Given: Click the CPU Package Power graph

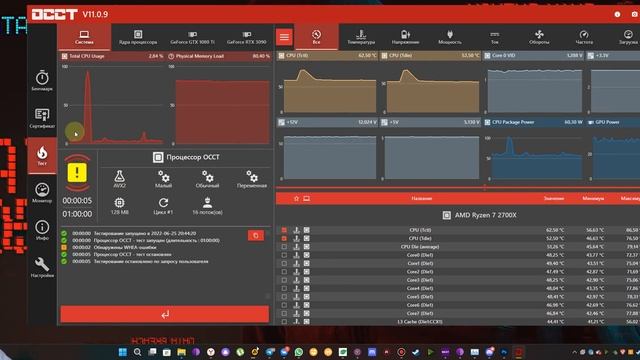Looking at the screenshot, I should coord(534,150).
